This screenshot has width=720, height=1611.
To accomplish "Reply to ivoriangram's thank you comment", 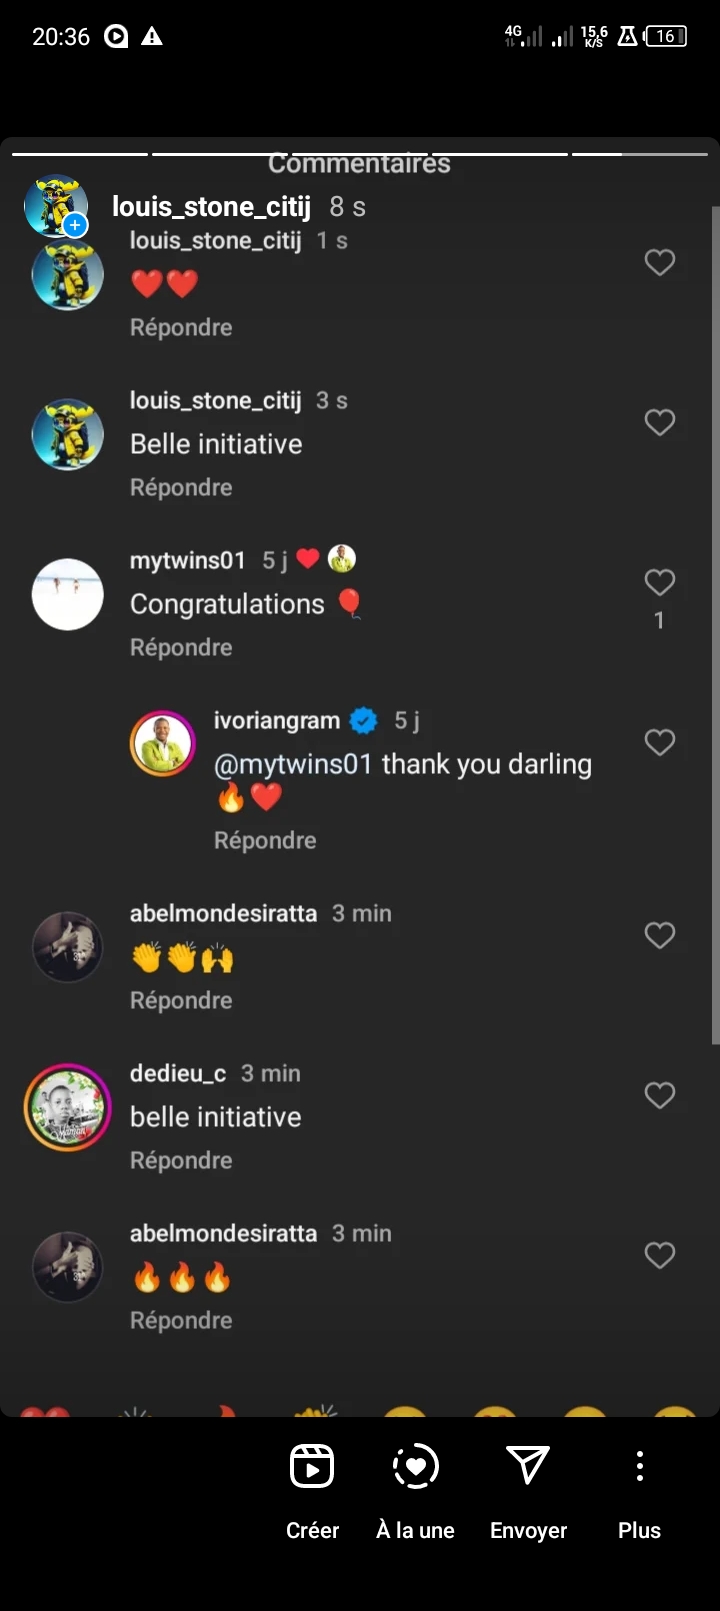I will coord(265,841).
